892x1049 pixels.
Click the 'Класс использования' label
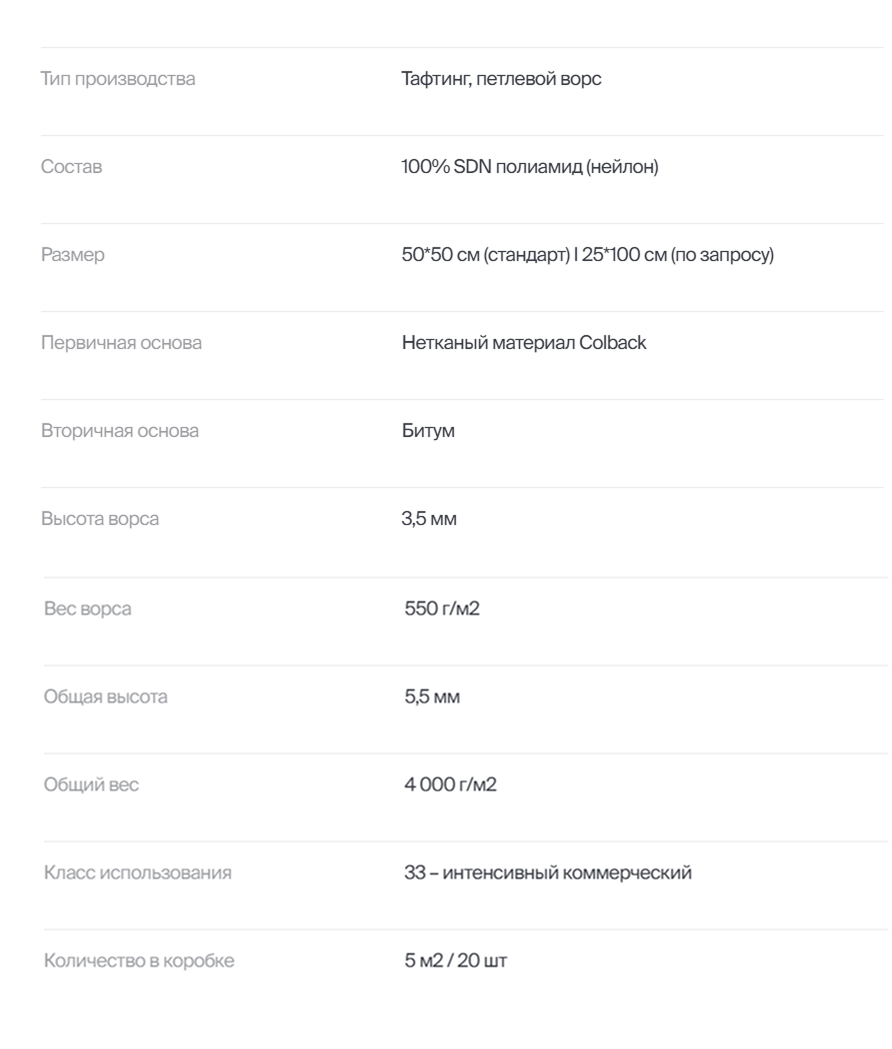[x=138, y=873]
